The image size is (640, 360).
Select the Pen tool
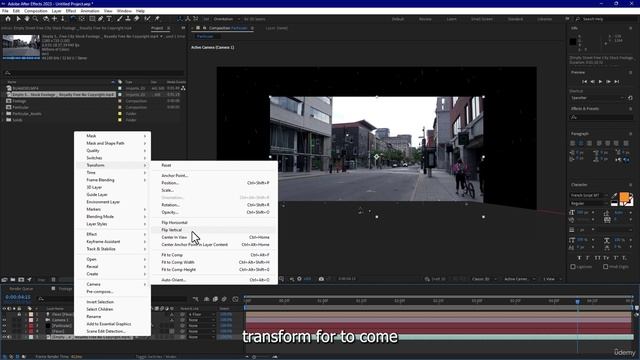(100, 19)
